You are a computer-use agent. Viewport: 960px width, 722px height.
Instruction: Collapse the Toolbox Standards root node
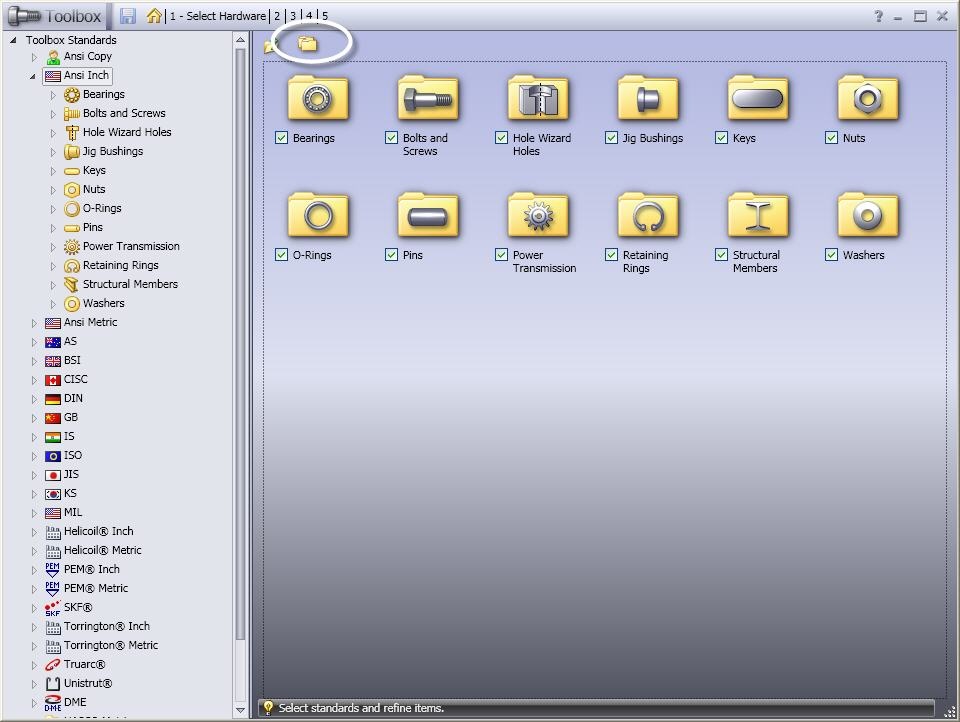coord(13,40)
